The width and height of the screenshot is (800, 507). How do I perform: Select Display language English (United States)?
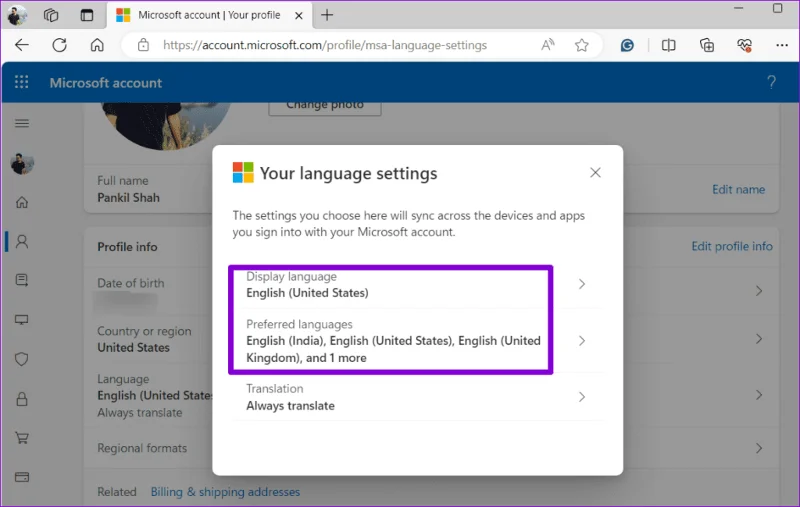[307, 293]
